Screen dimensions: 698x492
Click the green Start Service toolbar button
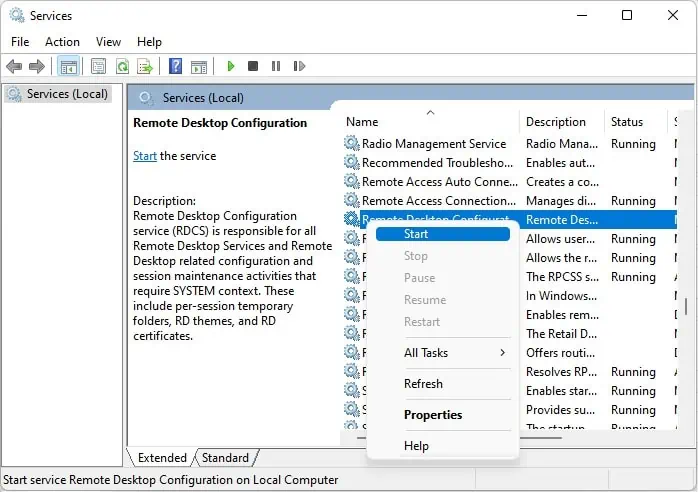231,66
